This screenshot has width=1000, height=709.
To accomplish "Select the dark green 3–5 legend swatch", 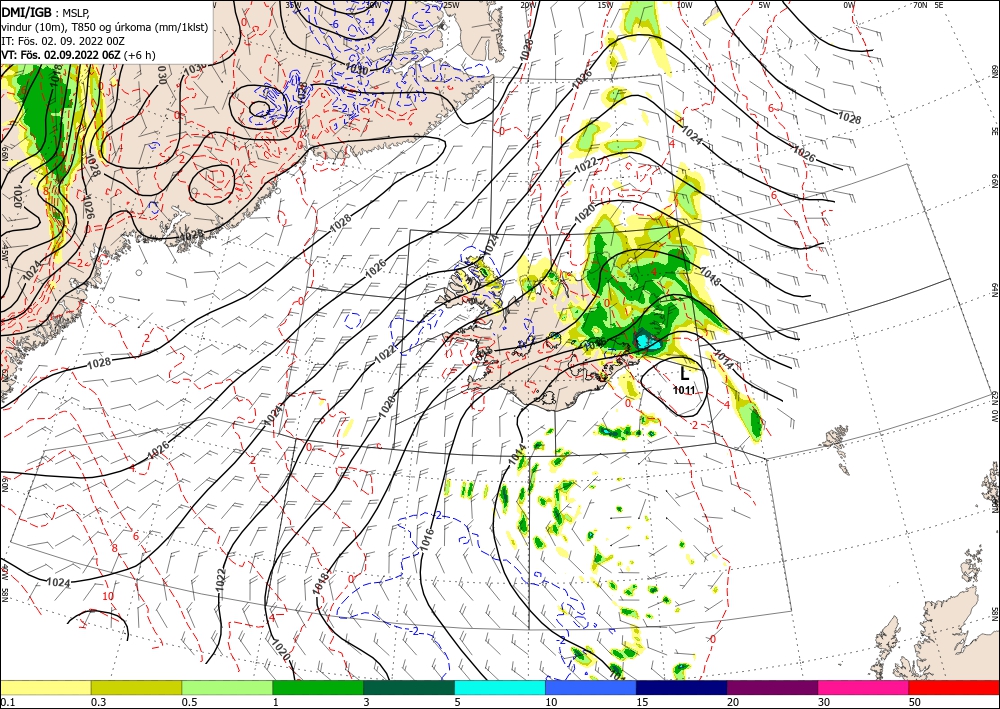I will click(x=409, y=687).
